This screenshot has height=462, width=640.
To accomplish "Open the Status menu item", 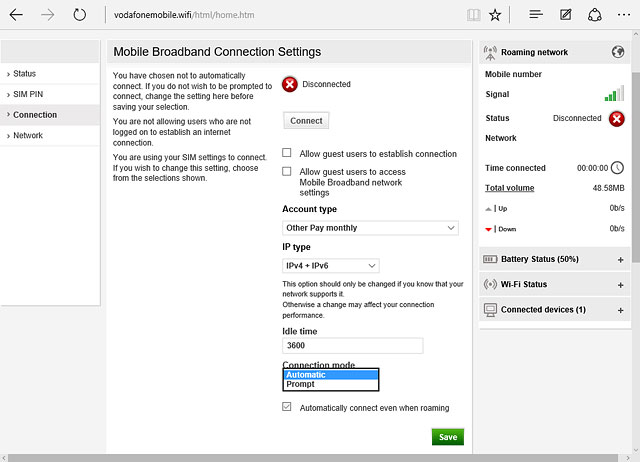I will (50, 74).
